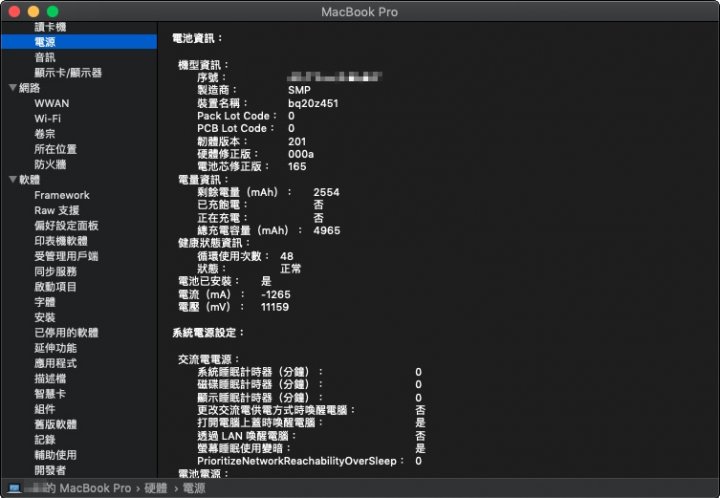Screen dimensions: 720x498
Task: Click cycle count value 48
Action: (287, 256)
